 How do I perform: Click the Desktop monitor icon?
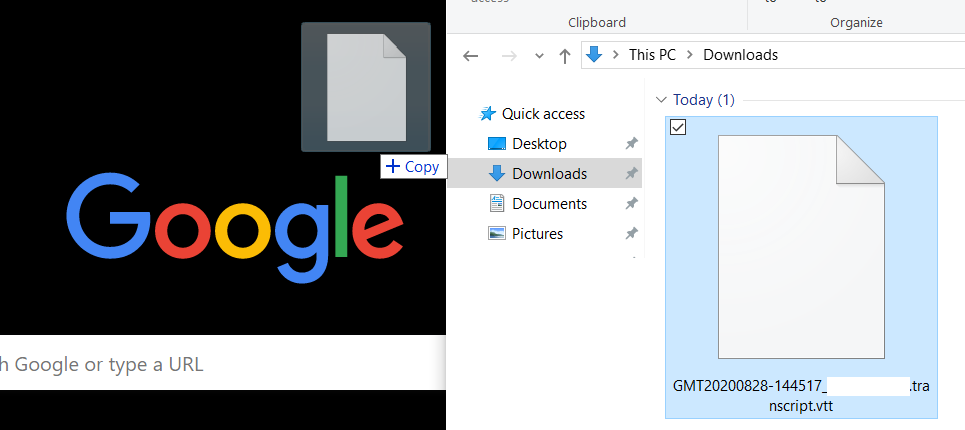pos(497,144)
